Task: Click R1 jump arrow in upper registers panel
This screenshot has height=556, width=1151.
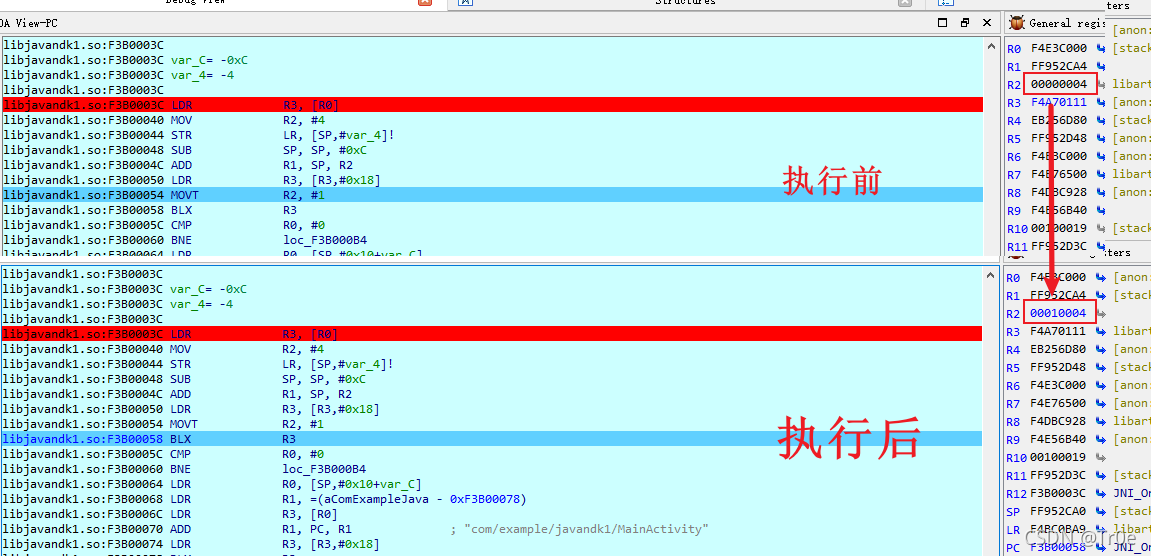Action: (x=1101, y=67)
